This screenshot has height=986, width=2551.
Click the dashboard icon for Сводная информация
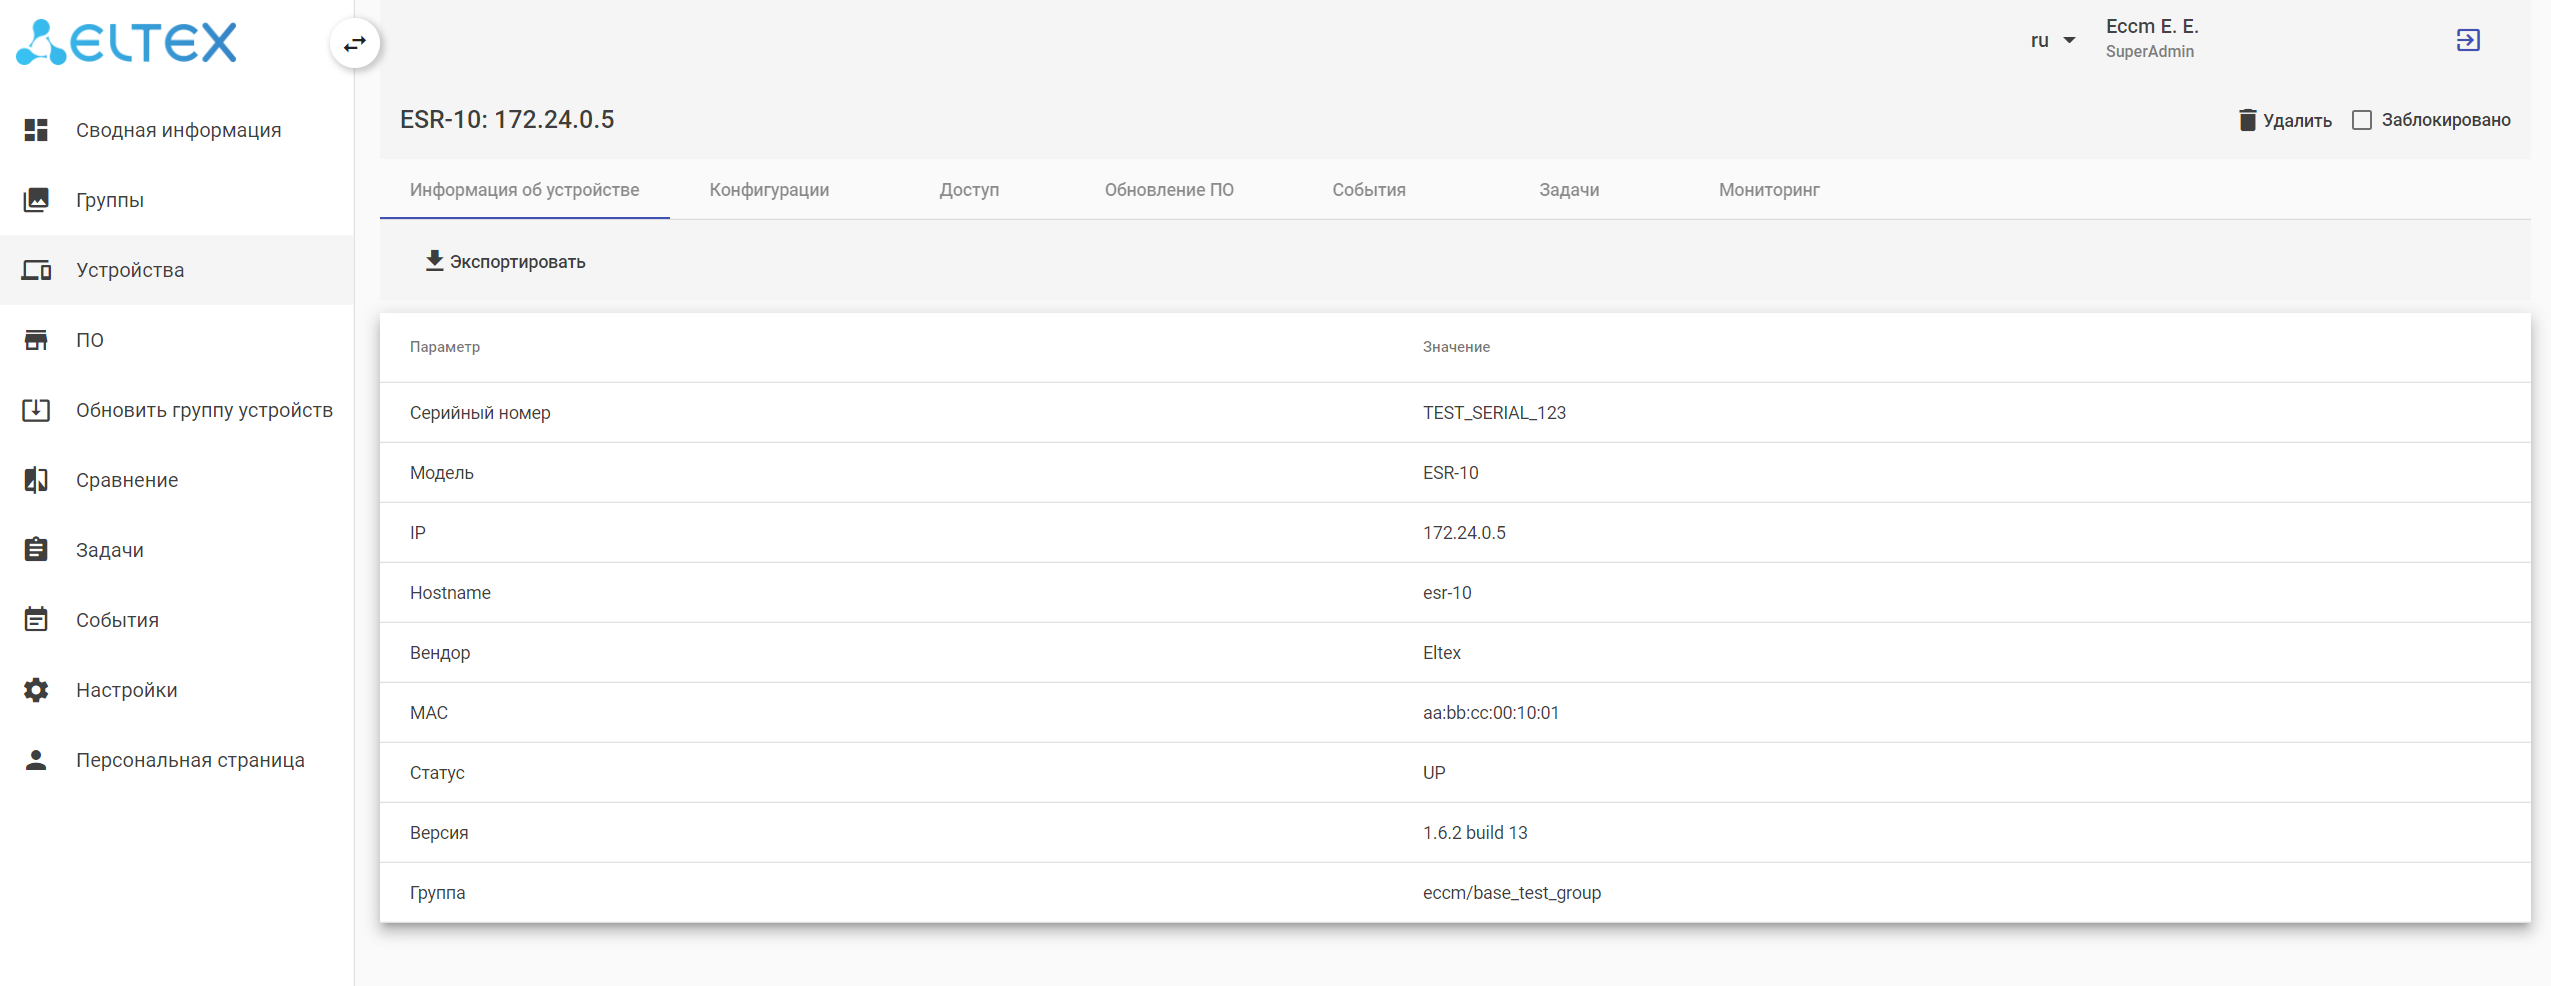tap(36, 130)
